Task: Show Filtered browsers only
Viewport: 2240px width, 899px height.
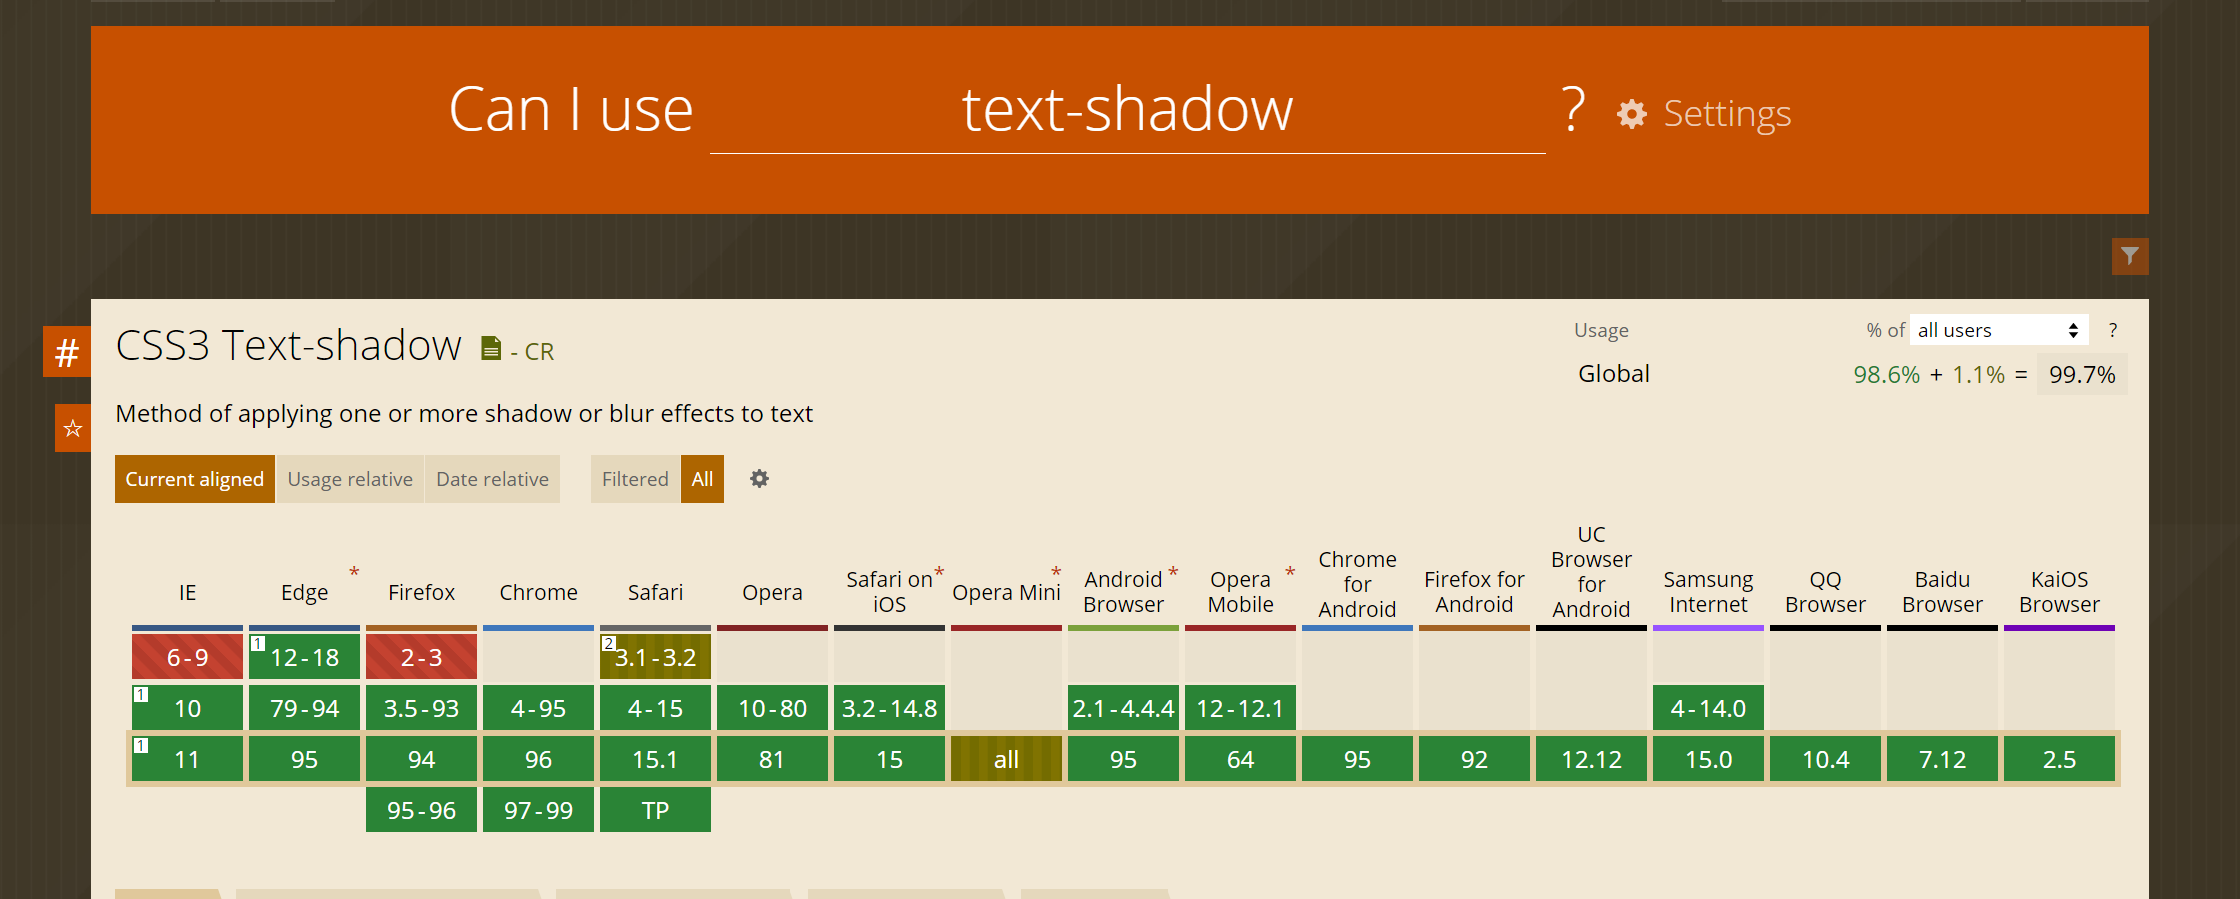Action: [x=635, y=479]
